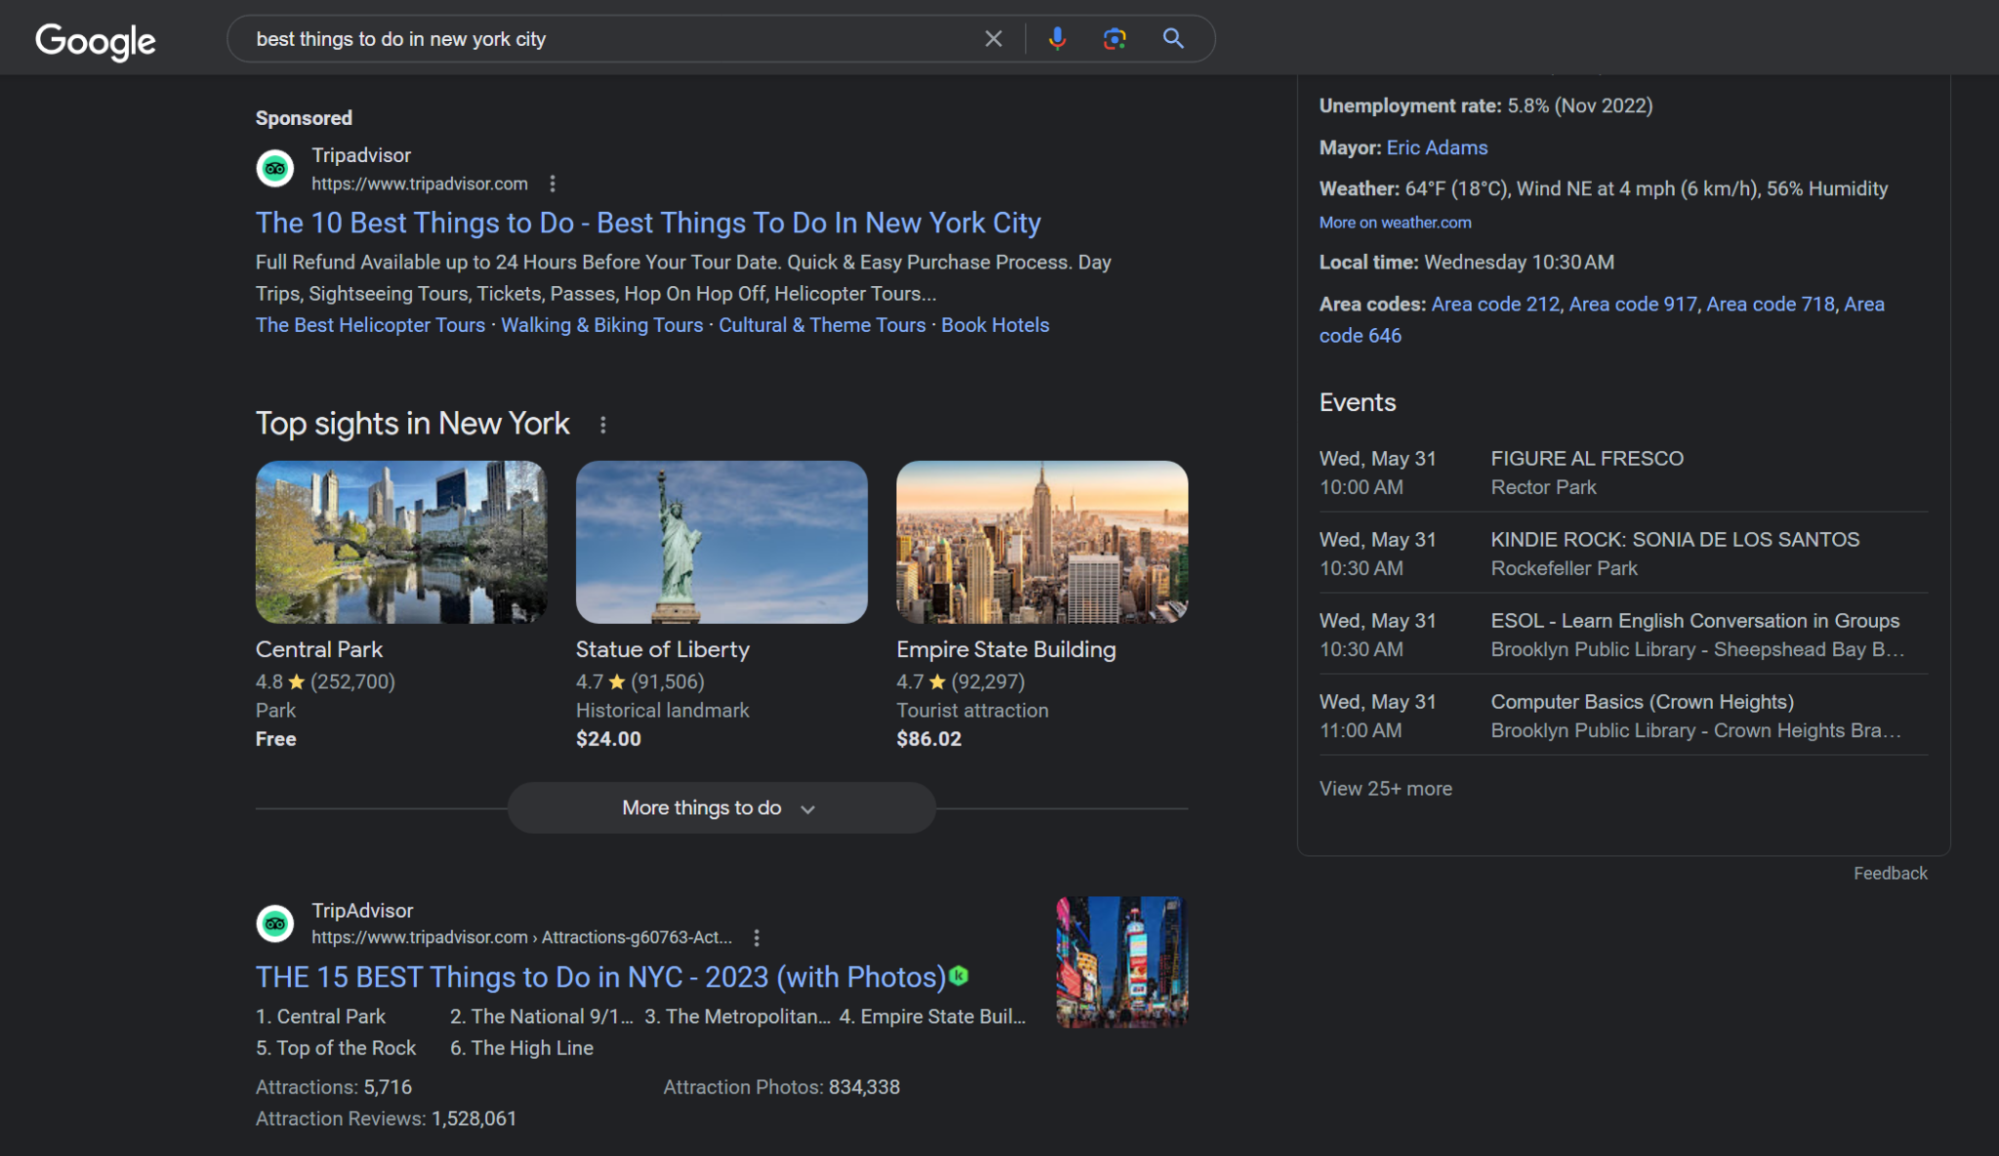Screen dimensions: 1999x1156
Task: Click 6. The High Line entry
Action: pos(522,1048)
